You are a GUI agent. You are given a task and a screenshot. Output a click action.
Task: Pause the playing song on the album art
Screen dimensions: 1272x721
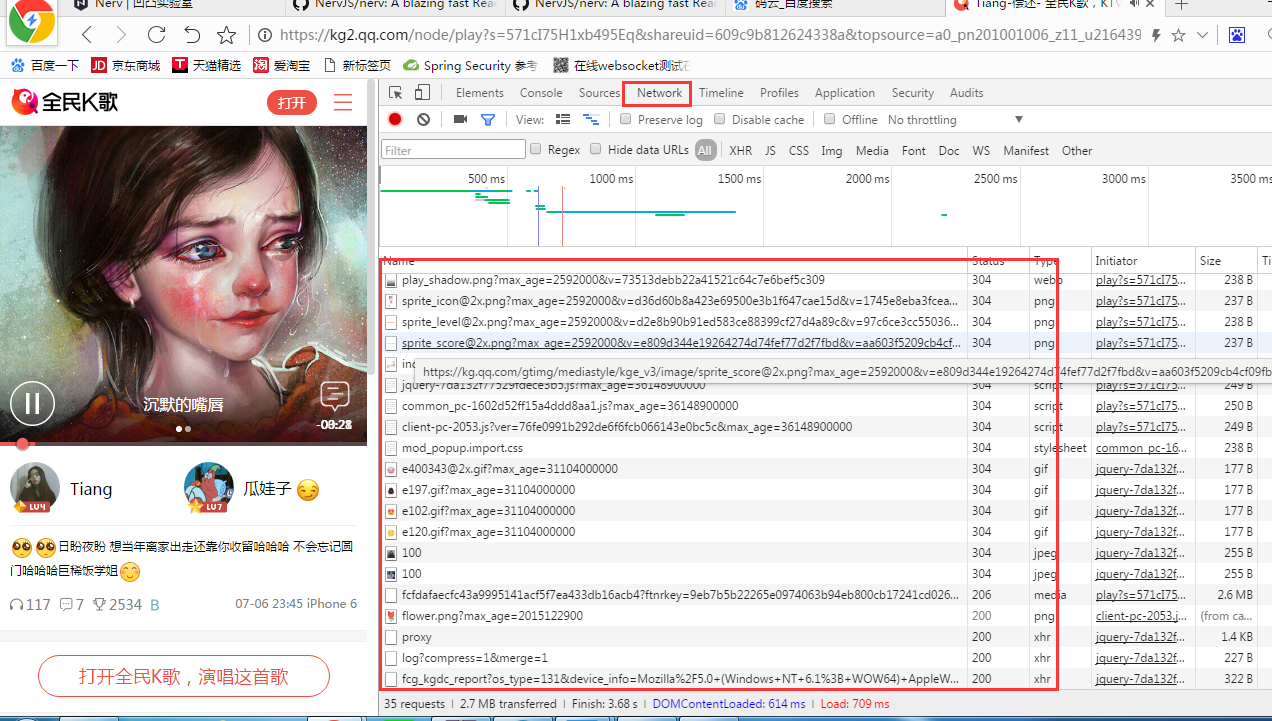(x=32, y=403)
